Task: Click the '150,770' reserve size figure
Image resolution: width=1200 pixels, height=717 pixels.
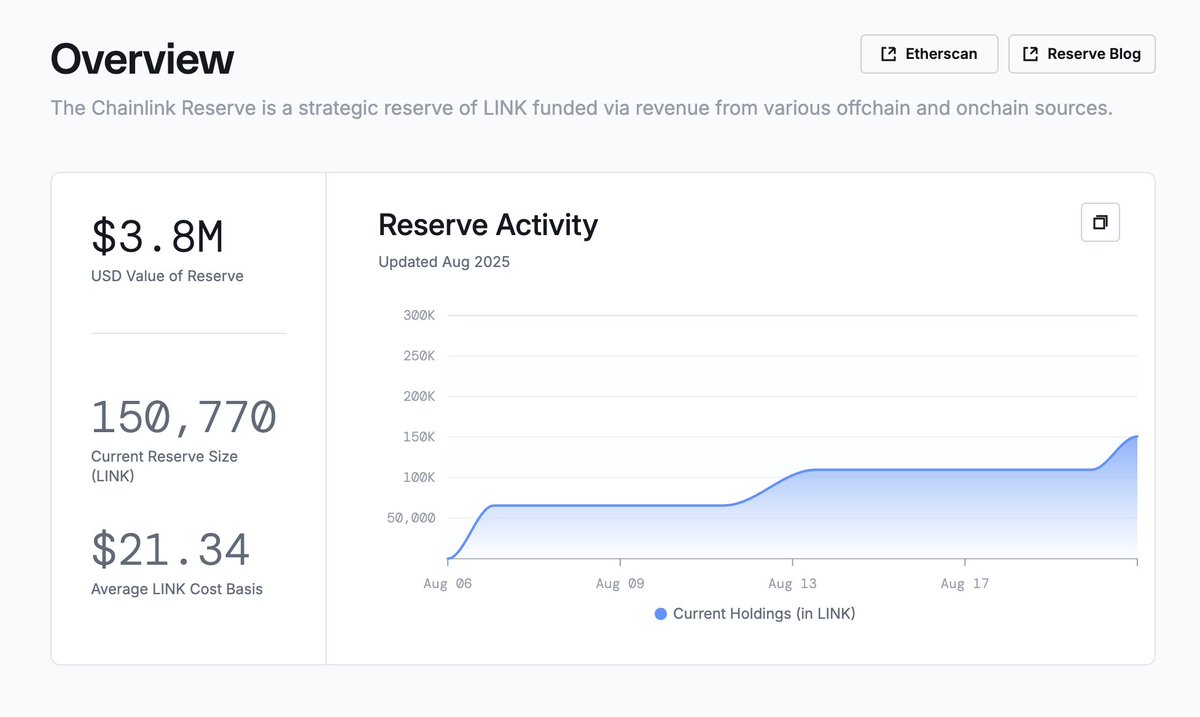Action: coord(183,417)
